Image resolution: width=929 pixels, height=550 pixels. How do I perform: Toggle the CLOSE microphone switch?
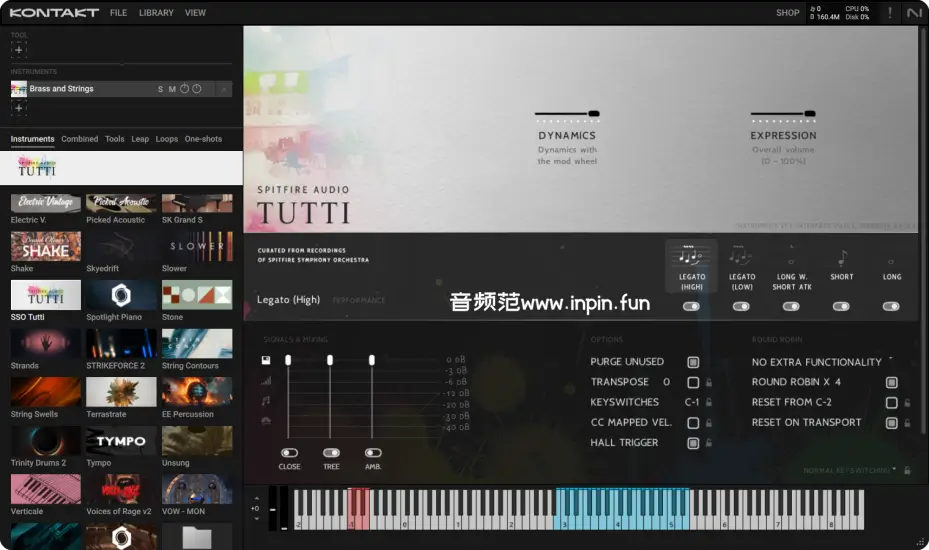click(x=289, y=453)
